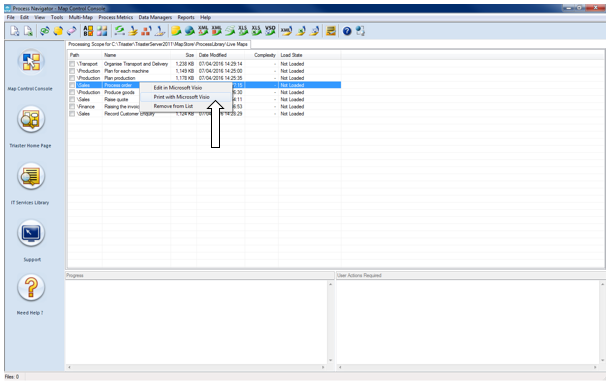
Task: Click the VSD export toolbar icon
Action: 270,31
